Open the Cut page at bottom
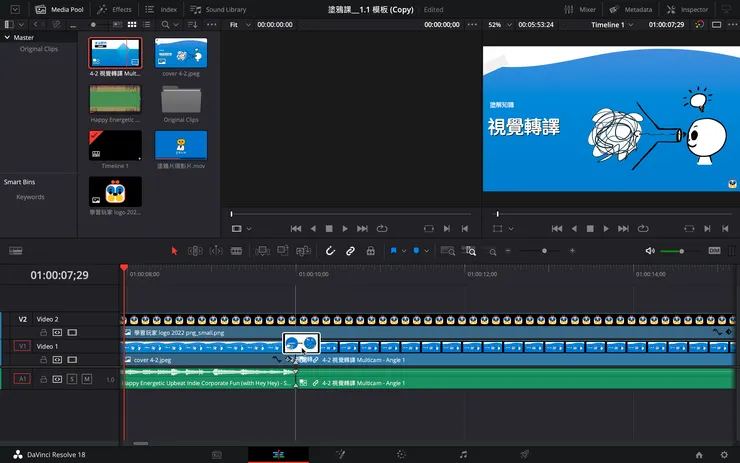 point(217,454)
